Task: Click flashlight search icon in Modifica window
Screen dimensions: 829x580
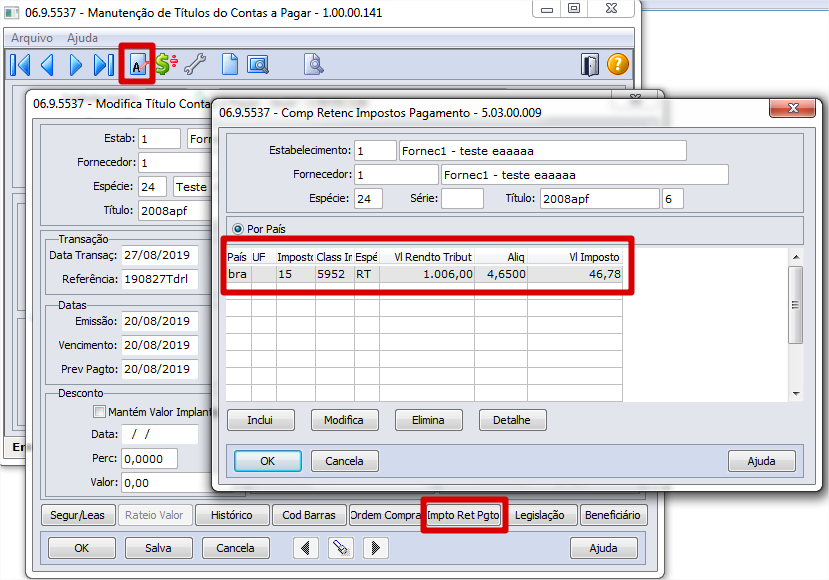Action: [x=340, y=548]
